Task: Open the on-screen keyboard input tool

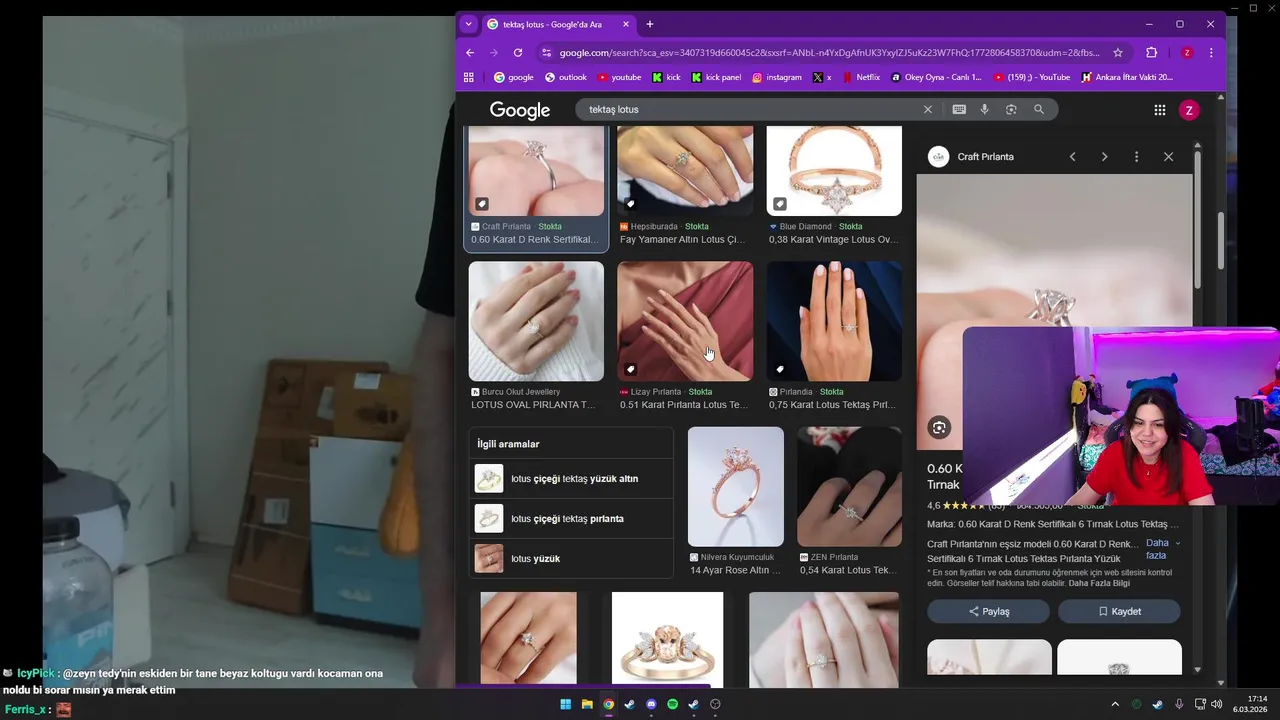Action: click(959, 110)
